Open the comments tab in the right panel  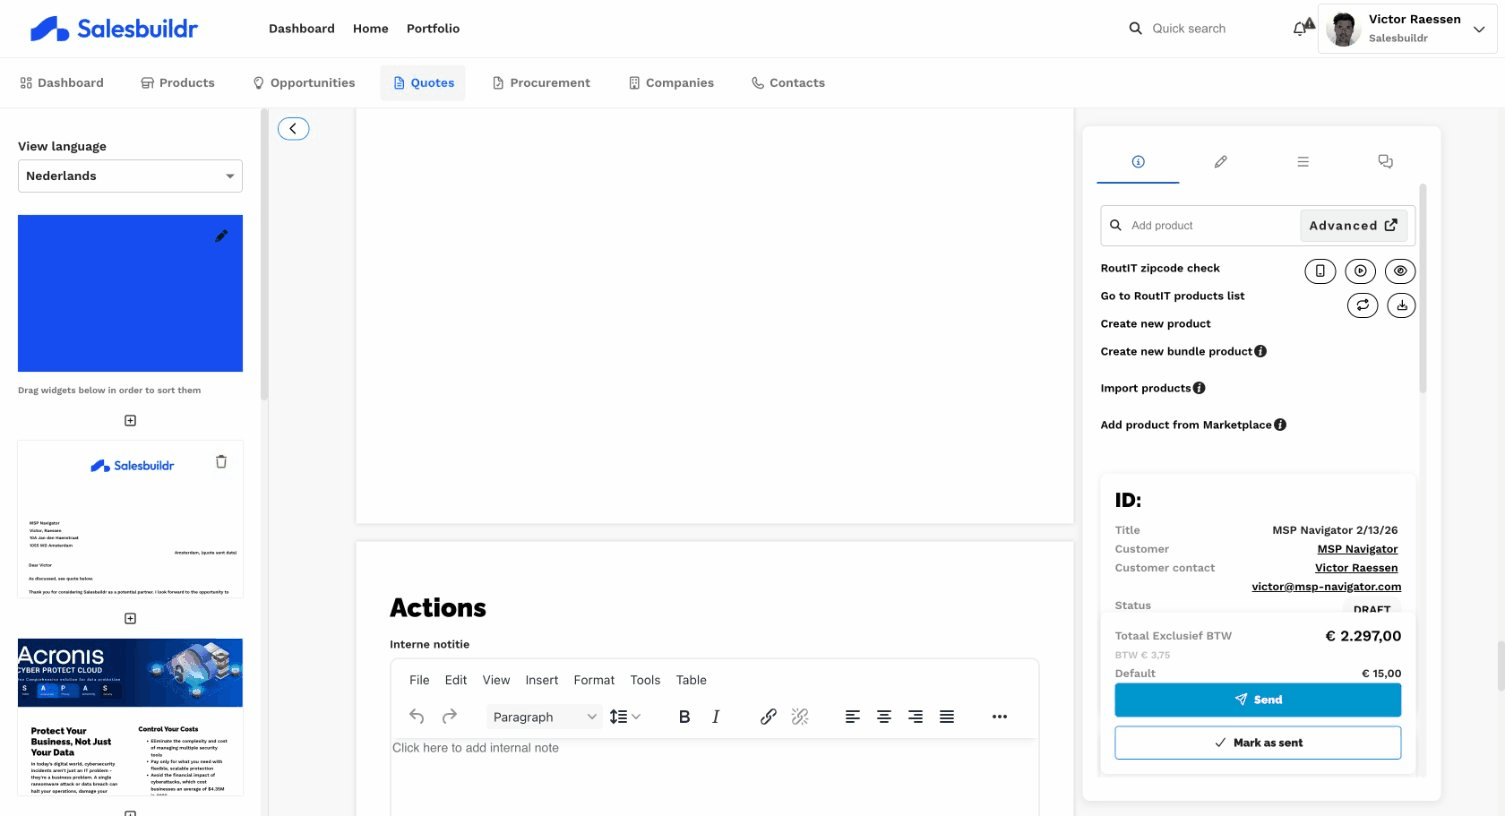tap(1385, 161)
